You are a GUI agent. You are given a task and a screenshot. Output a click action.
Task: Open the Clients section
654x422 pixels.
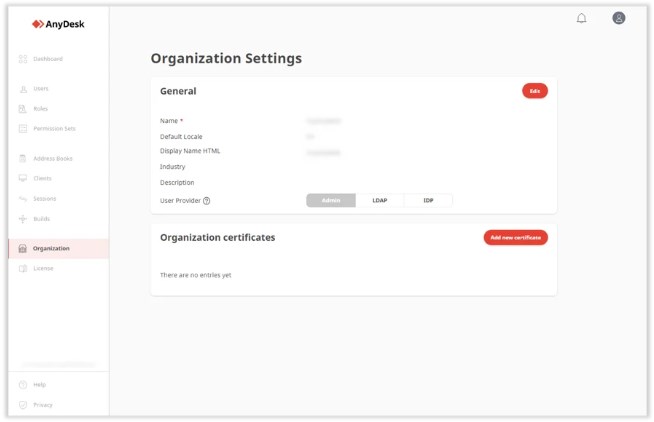point(42,178)
